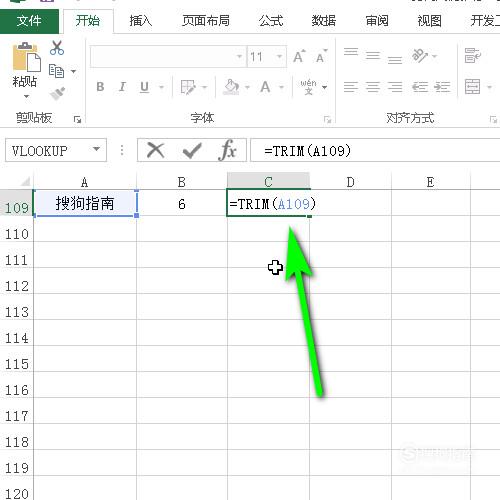Viewport: 500px width, 500px height.
Task: Click the Merge and Center icon
Action: [473, 87]
